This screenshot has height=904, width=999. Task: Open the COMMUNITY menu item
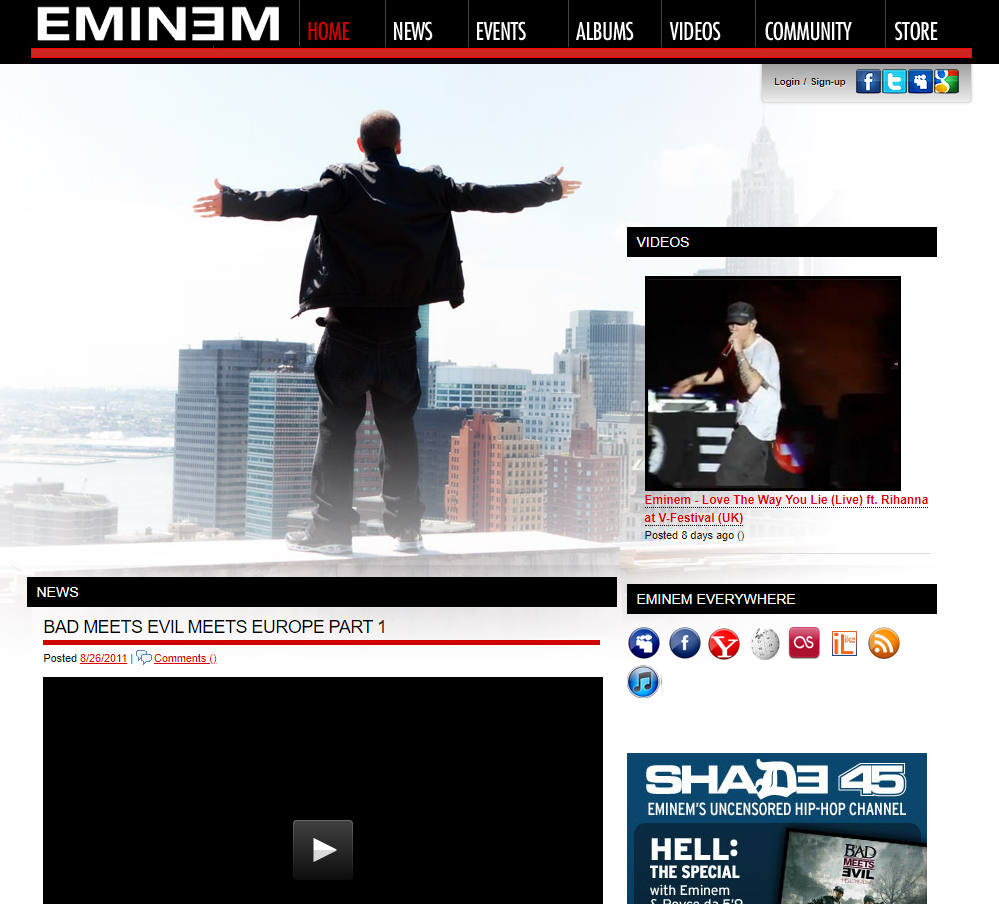(x=808, y=31)
